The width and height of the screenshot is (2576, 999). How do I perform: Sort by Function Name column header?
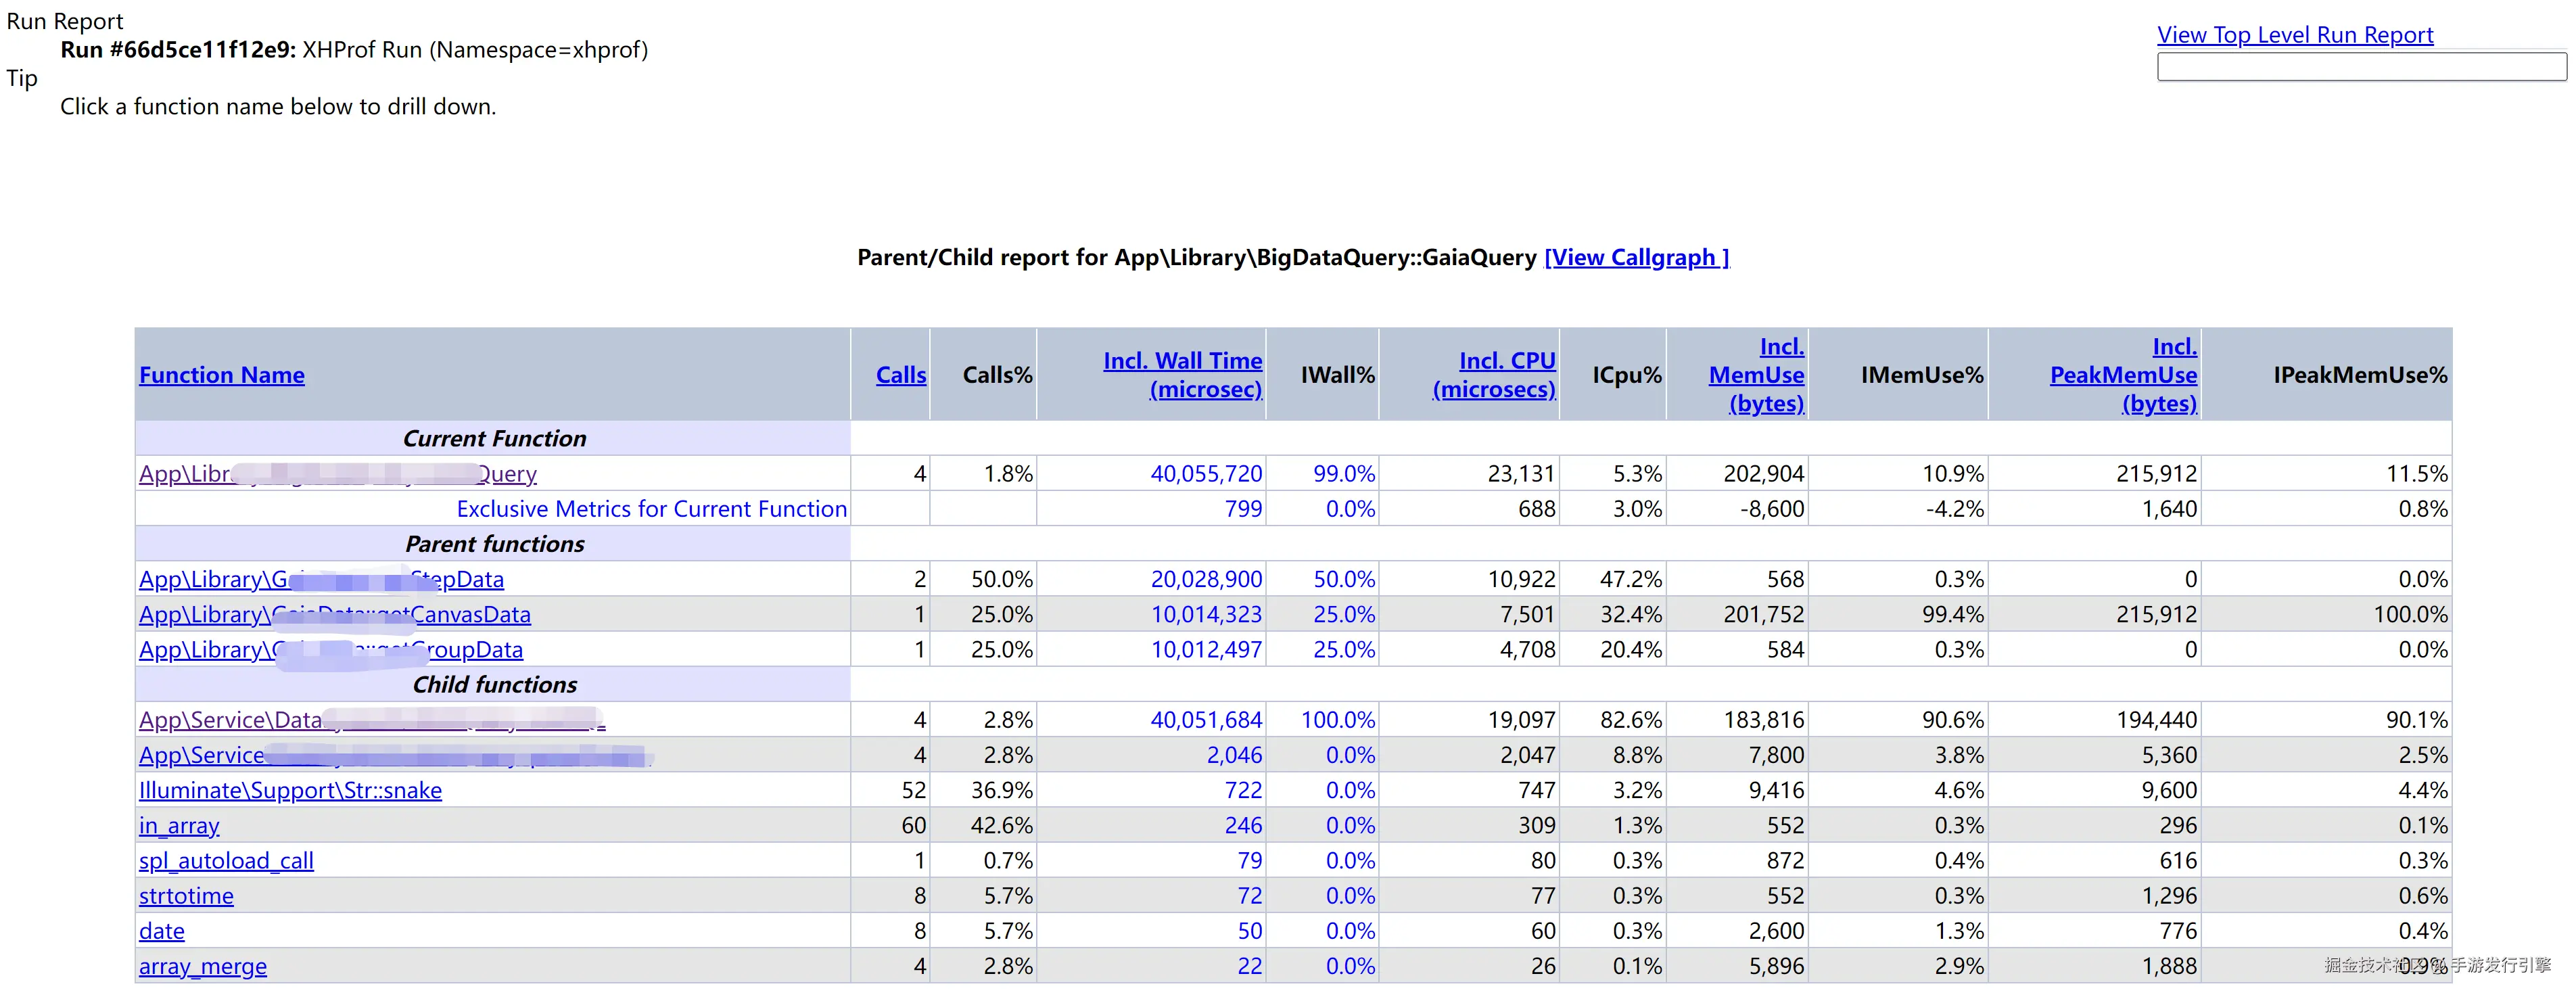click(x=222, y=375)
